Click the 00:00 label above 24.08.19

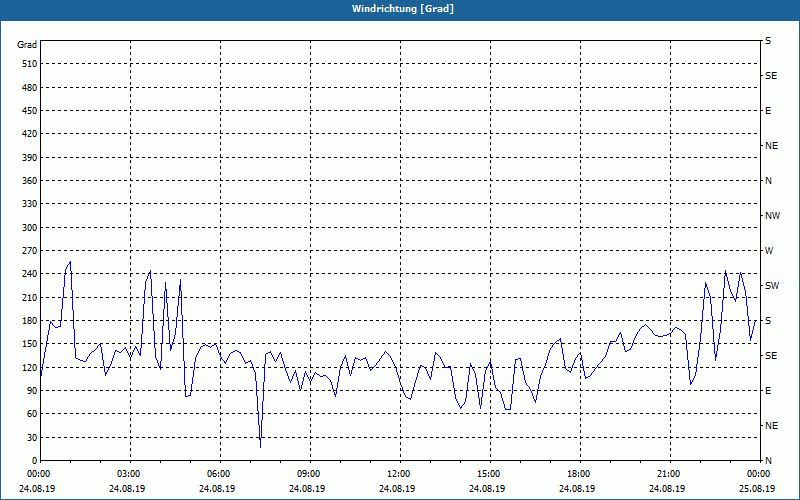point(38,474)
